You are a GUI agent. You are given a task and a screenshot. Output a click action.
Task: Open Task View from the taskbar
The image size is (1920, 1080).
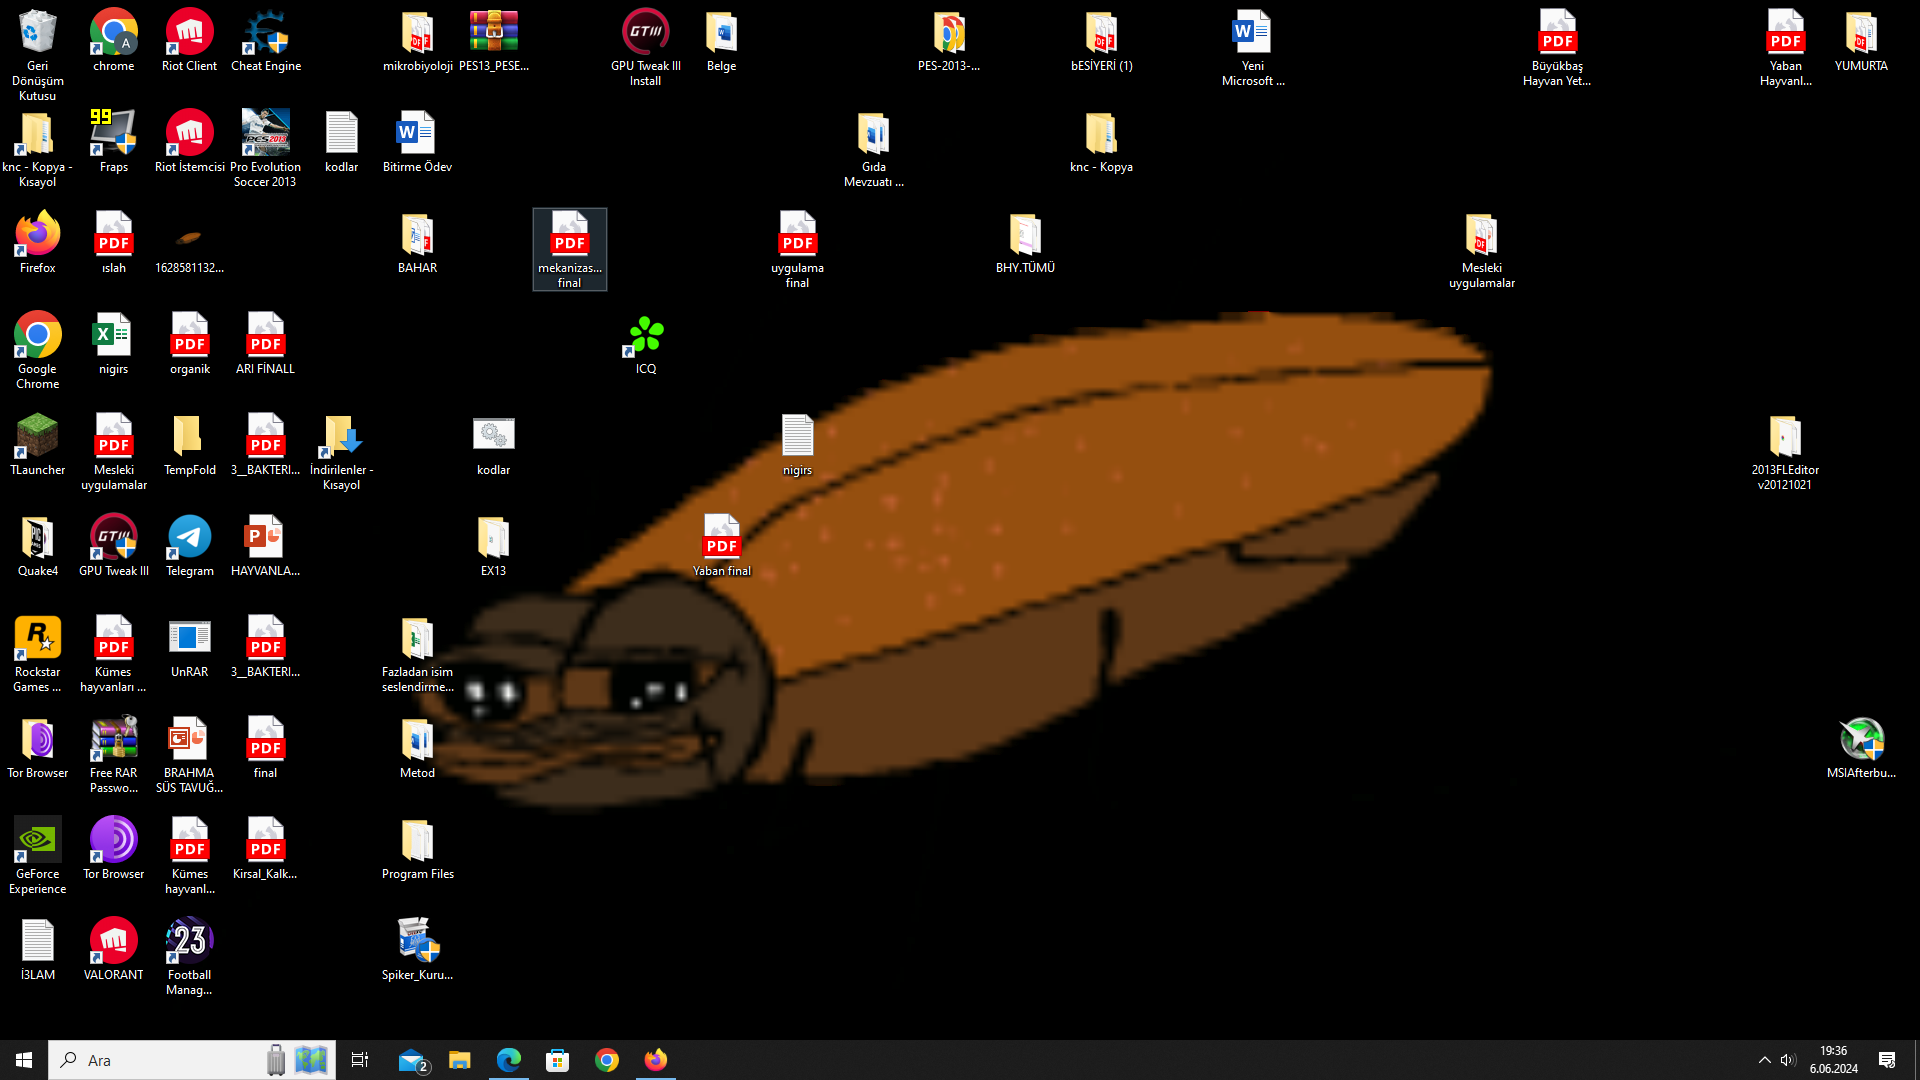click(360, 1060)
